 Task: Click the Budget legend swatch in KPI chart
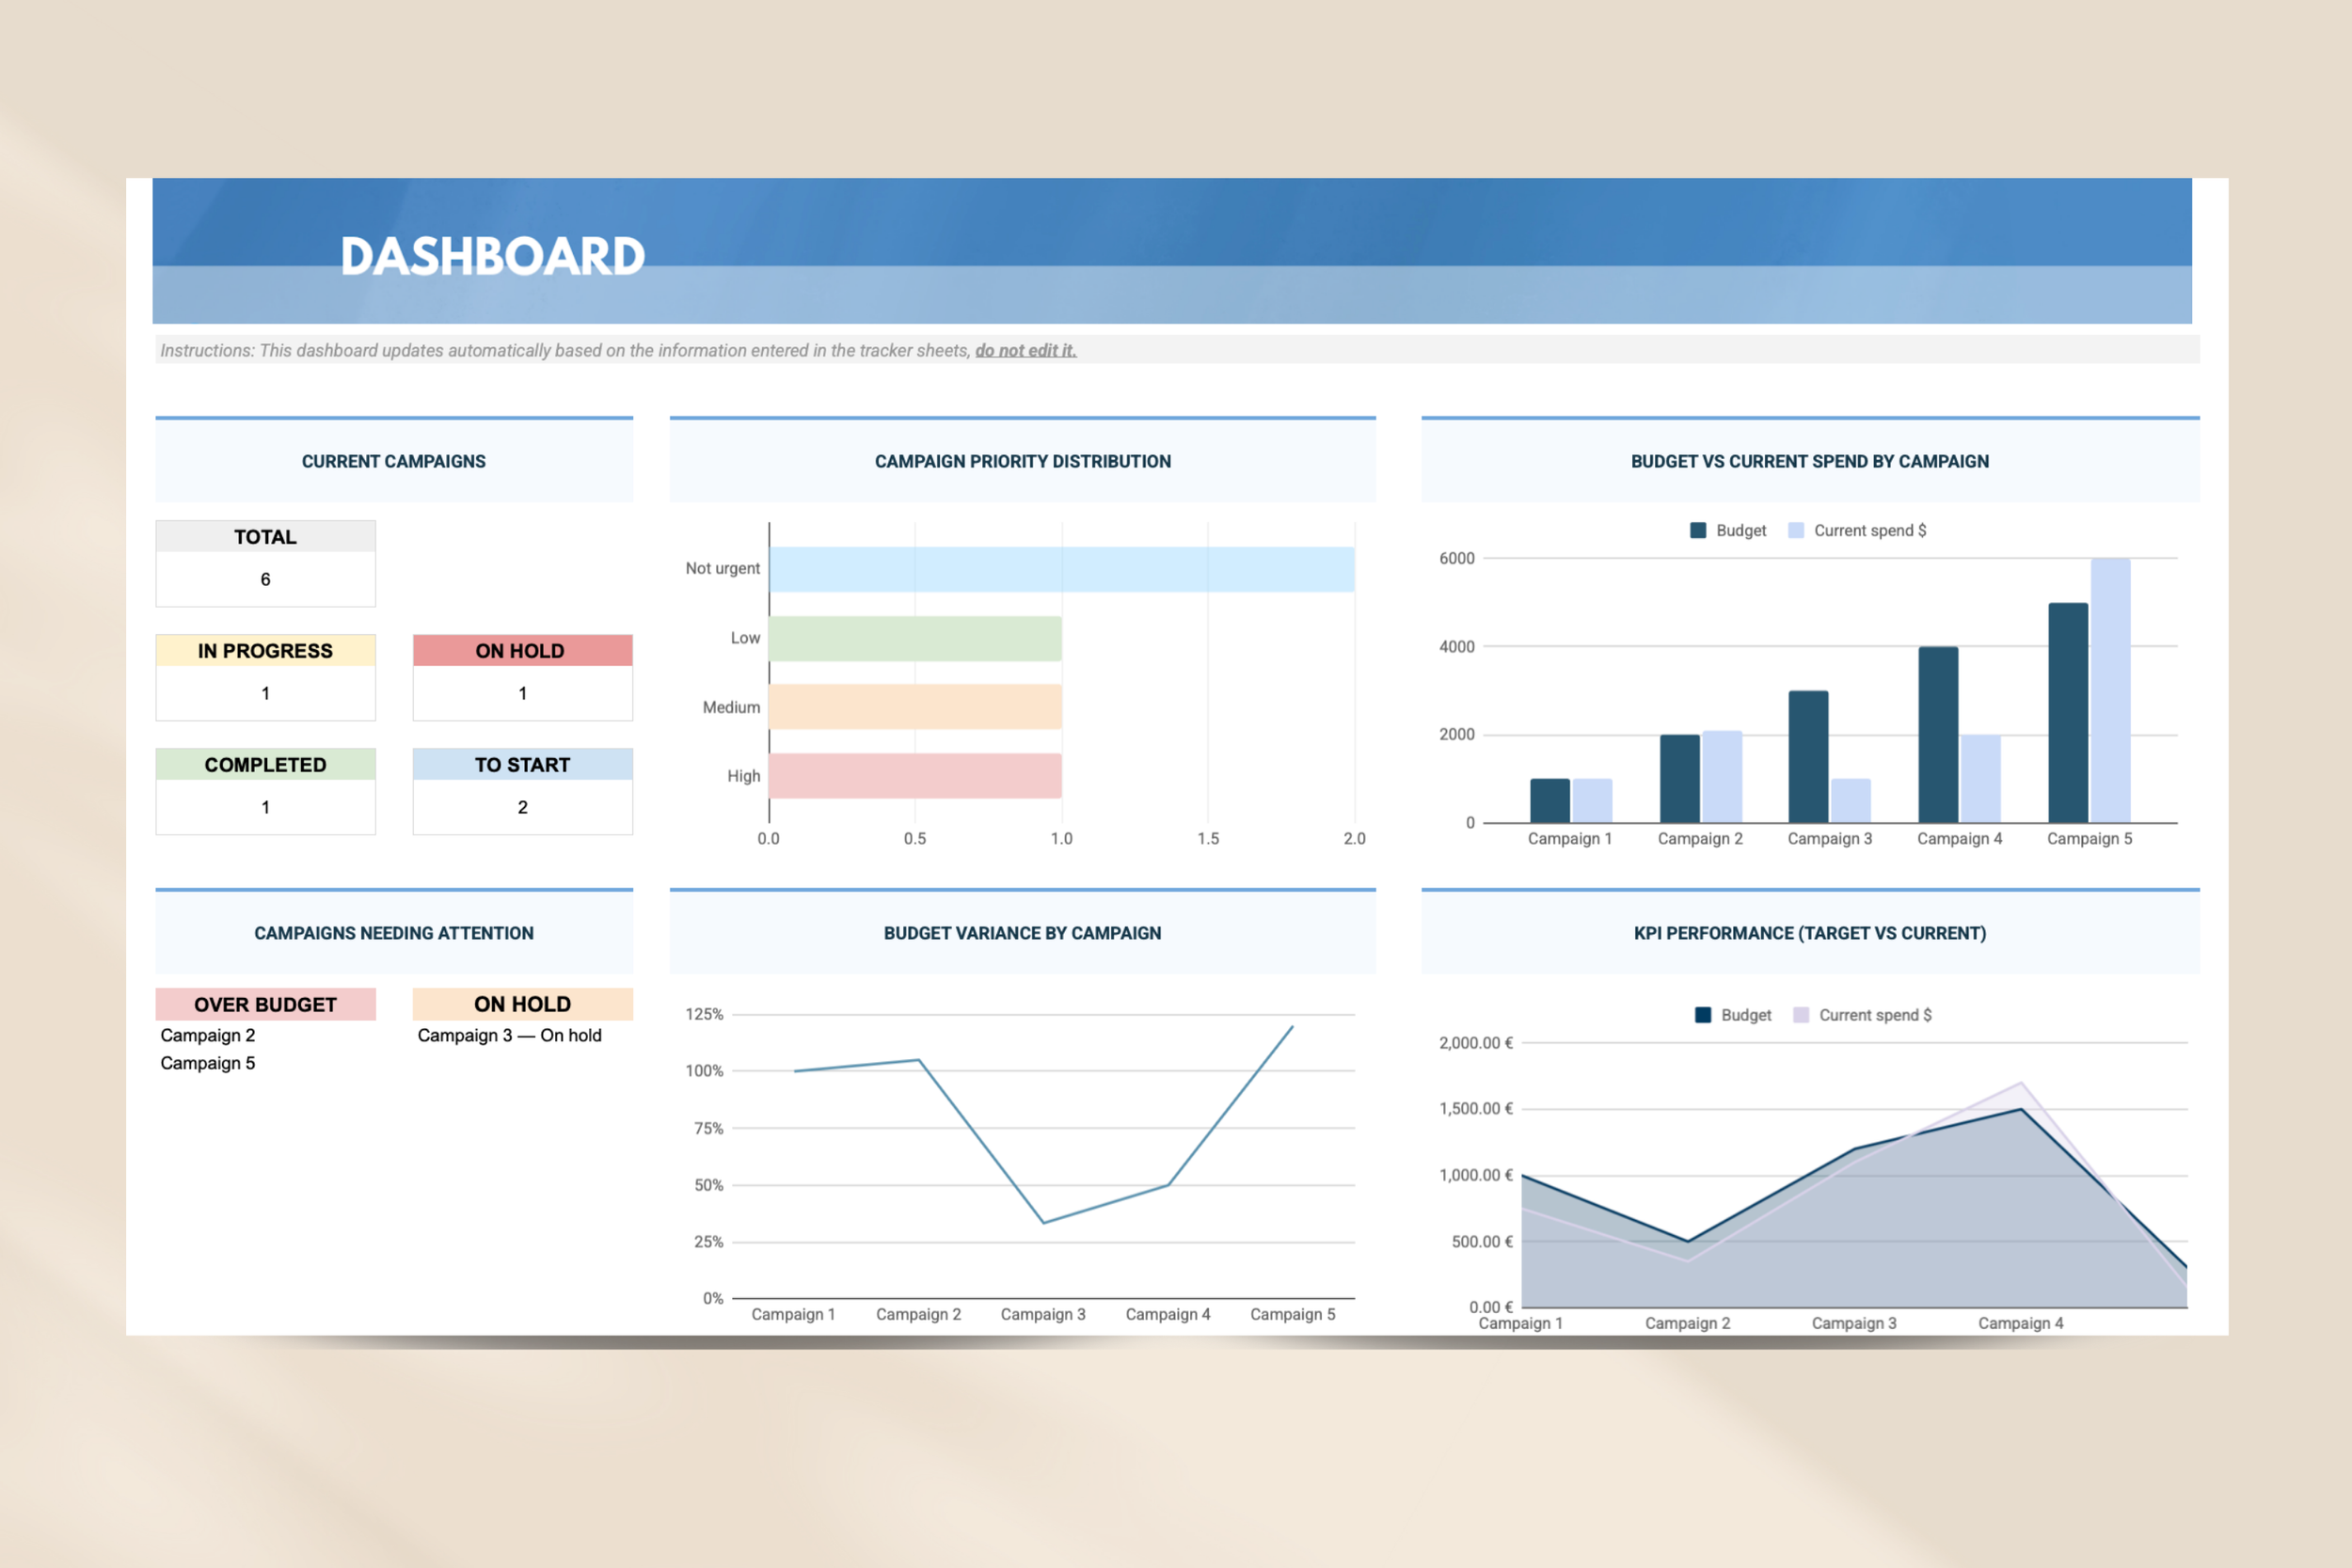[1703, 1015]
